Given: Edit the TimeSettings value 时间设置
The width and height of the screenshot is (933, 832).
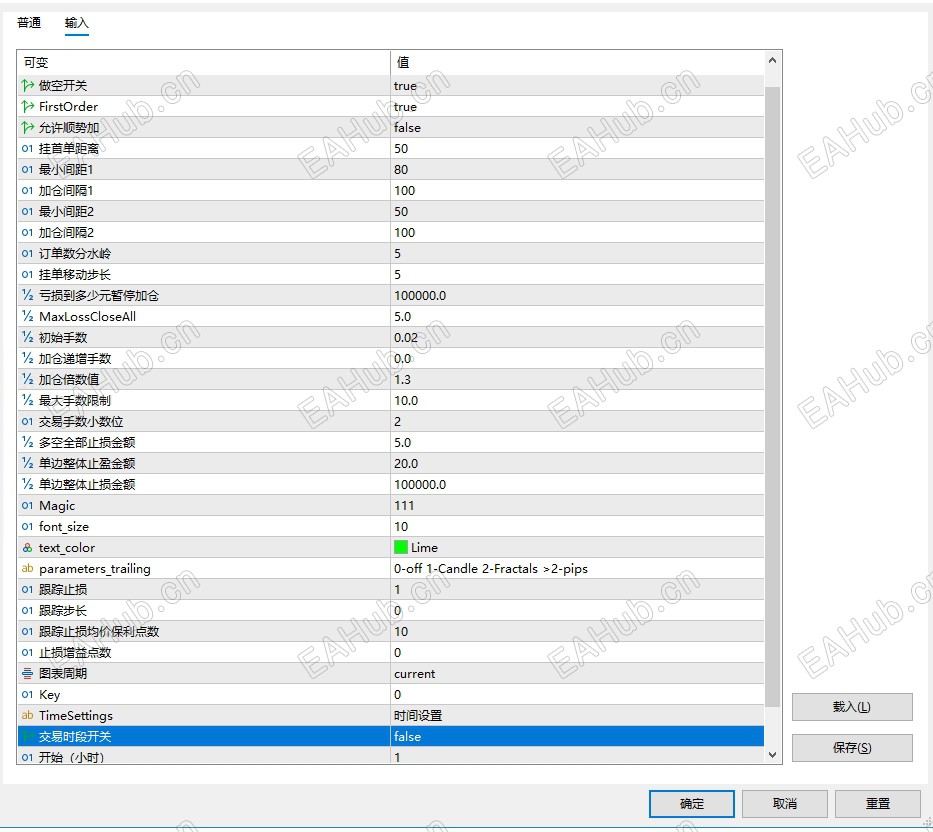Looking at the screenshot, I should tap(577, 715).
